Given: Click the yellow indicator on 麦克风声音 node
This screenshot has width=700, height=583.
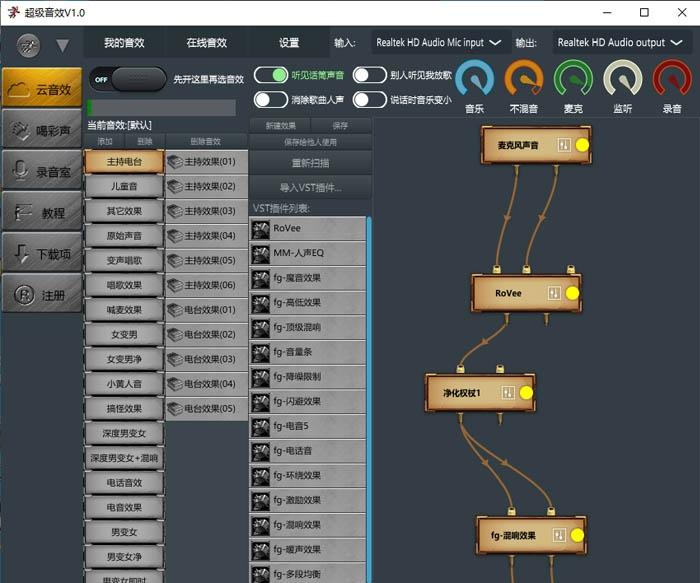Looking at the screenshot, I should [x=582, y=145].
